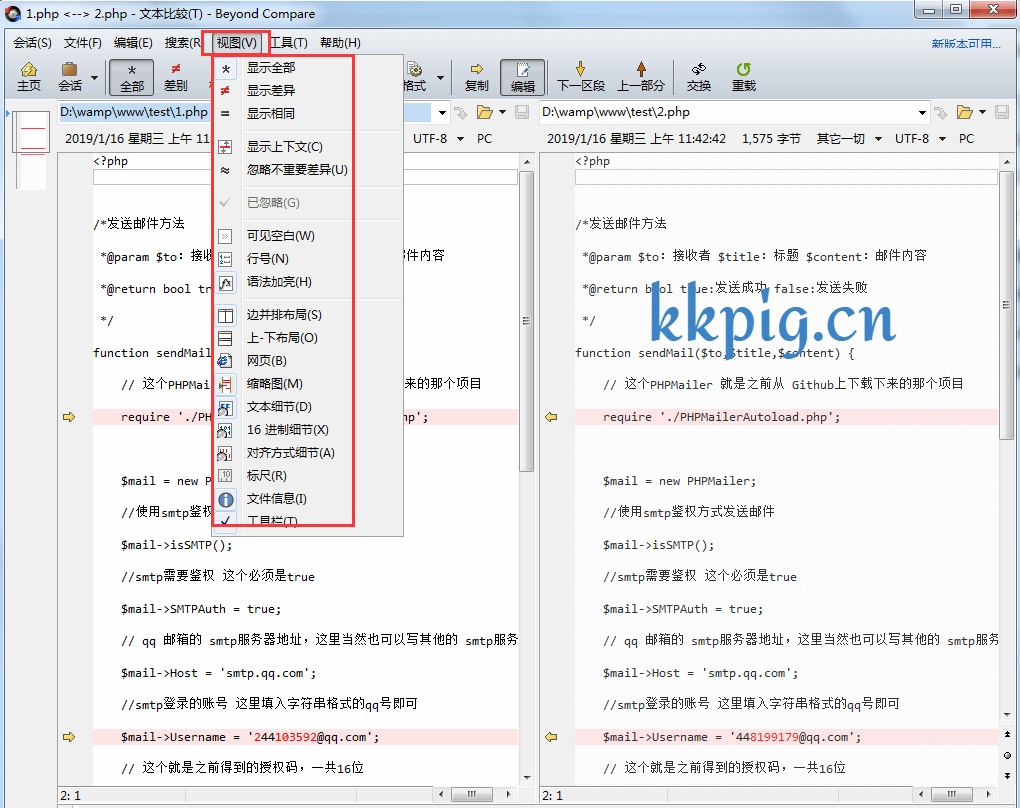Toggle 行号(N) line numbers
1020x808 pixels.
tap(308, 259)
